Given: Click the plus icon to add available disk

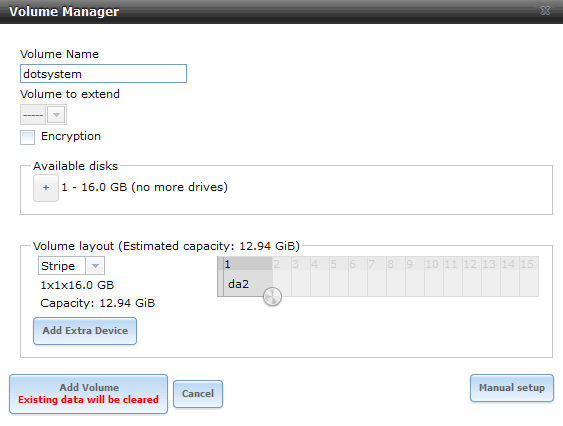Looking at the screenshot, I should point(46,187).
